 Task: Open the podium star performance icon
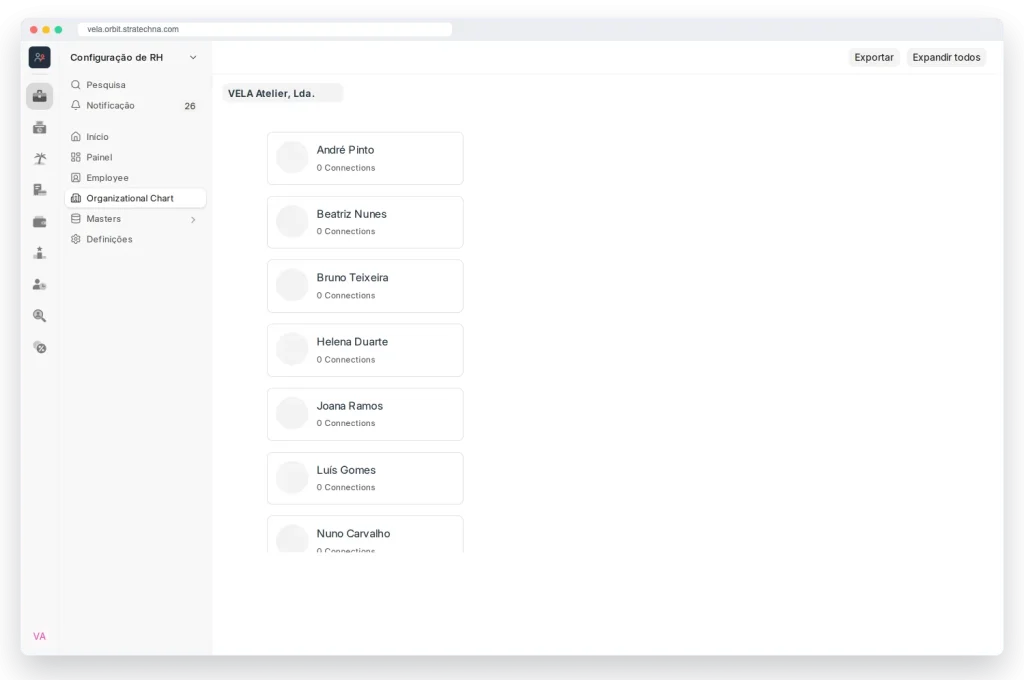tap(39, 253)
